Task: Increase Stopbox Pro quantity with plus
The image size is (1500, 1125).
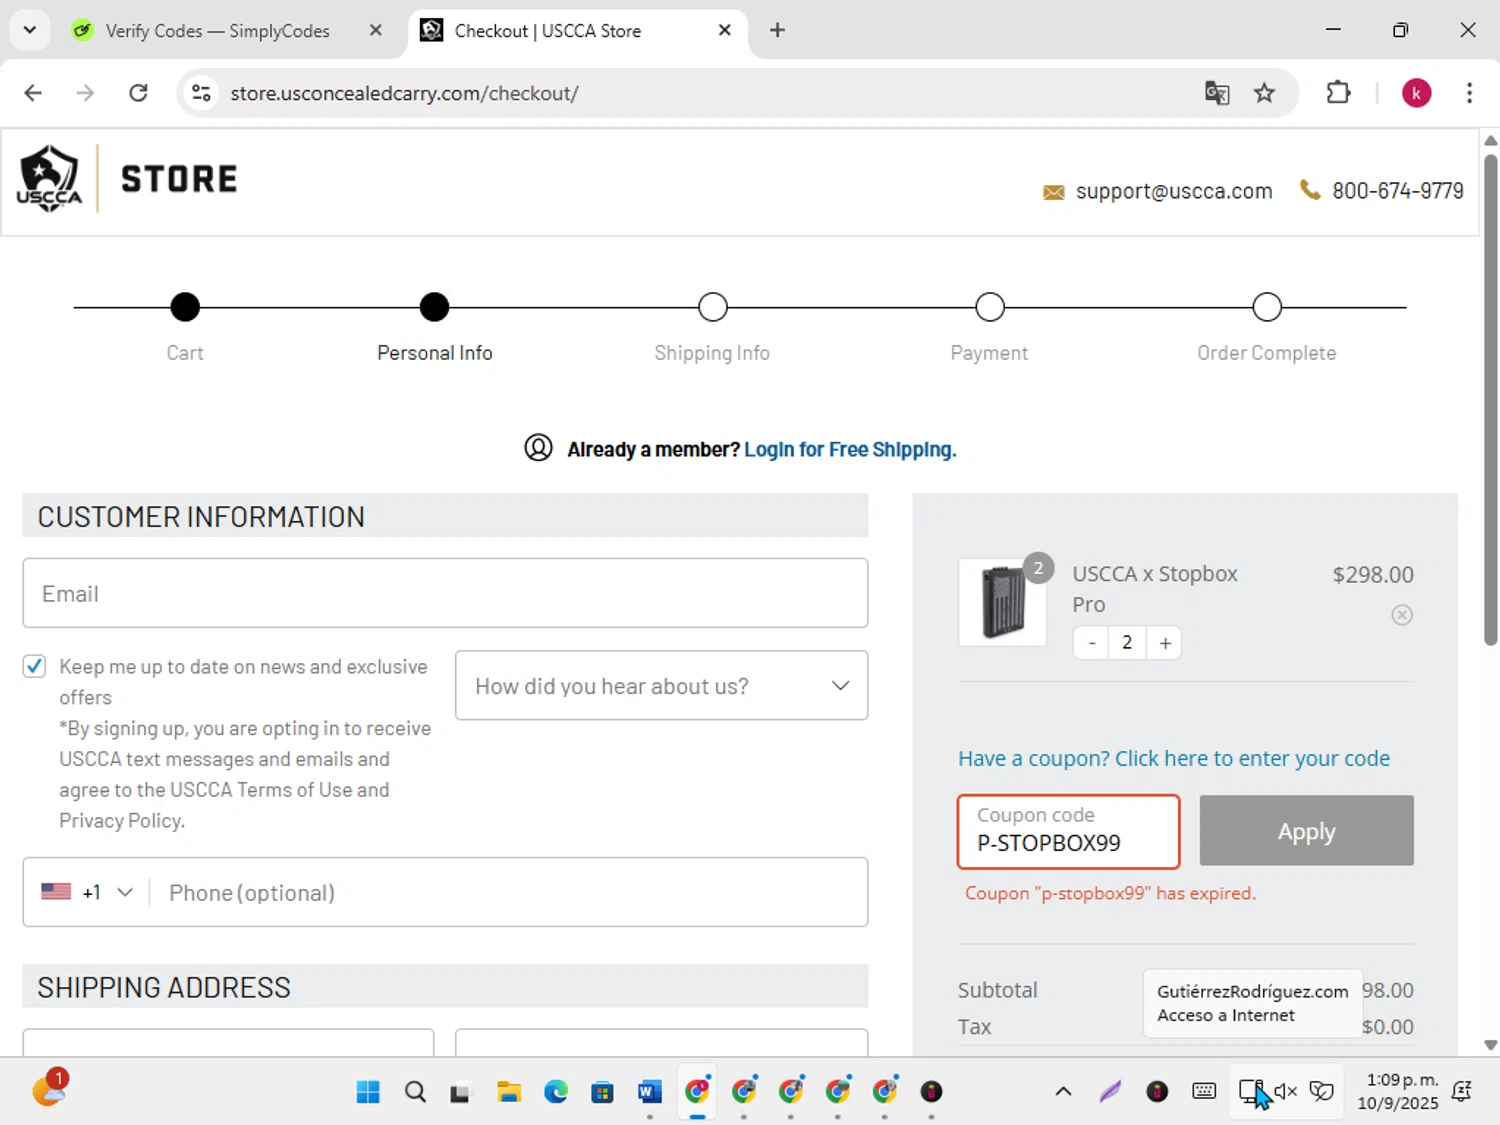Action: (1165, 643)
